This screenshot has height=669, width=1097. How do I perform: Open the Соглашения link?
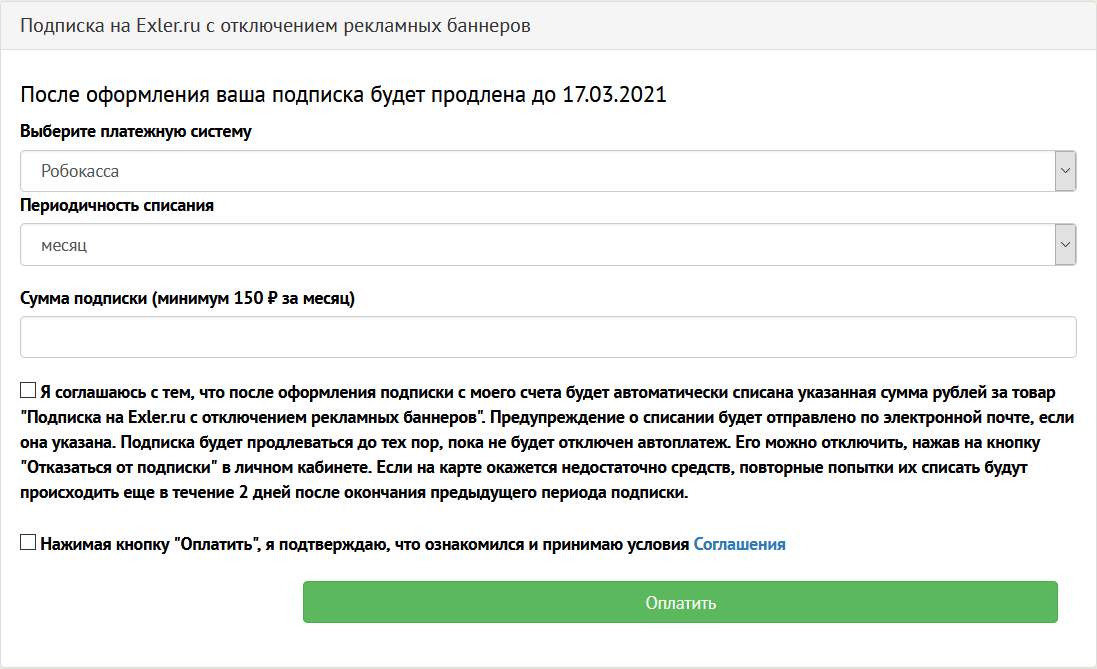click(x=739, y=544)
